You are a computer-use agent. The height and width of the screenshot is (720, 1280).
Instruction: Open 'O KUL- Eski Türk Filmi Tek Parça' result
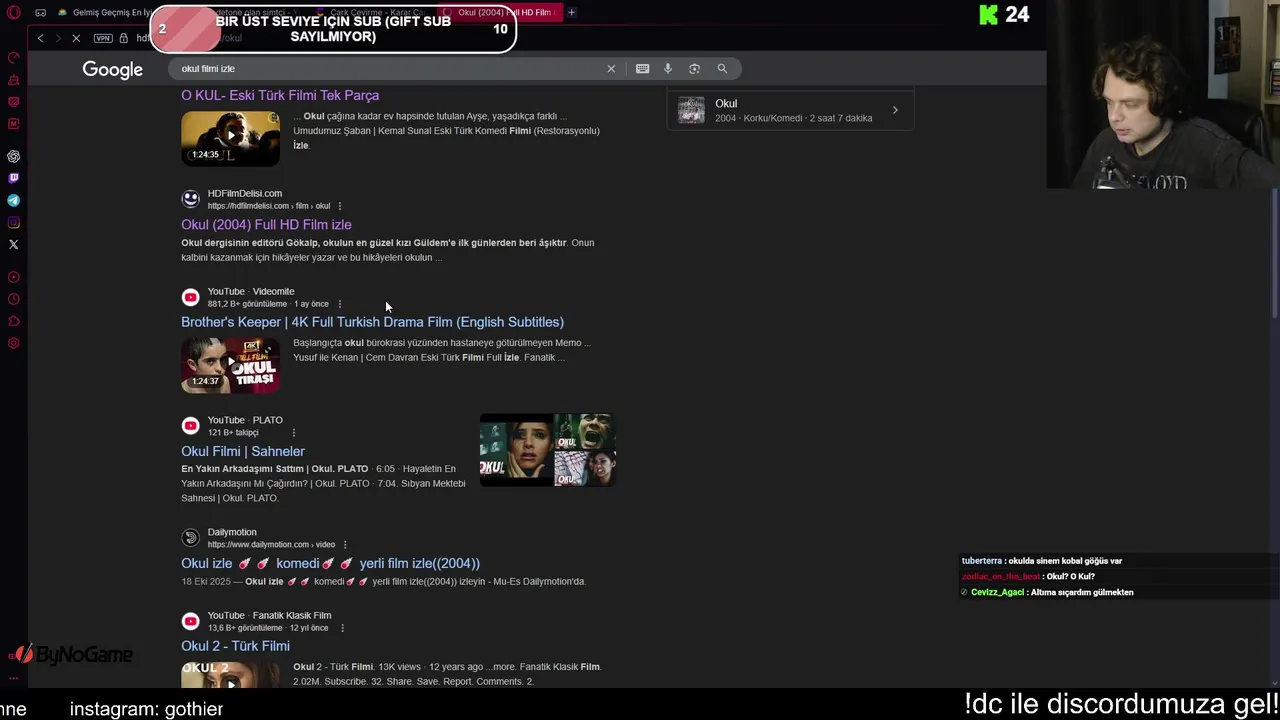click(x=280, y=95)
